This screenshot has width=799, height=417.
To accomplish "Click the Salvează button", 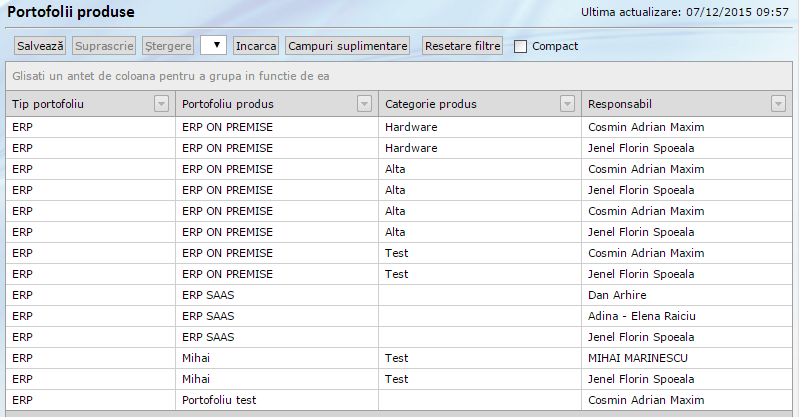I will click(40, 46).
